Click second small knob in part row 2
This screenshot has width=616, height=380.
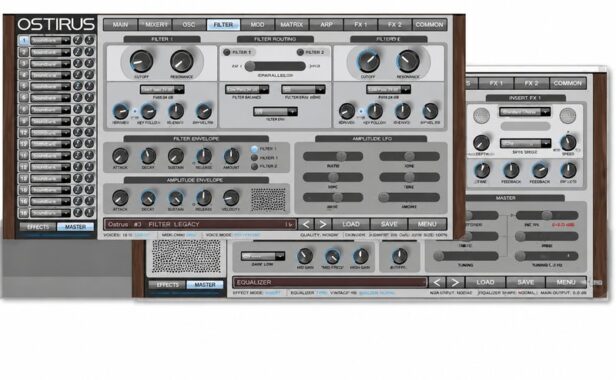pos(90,52)
